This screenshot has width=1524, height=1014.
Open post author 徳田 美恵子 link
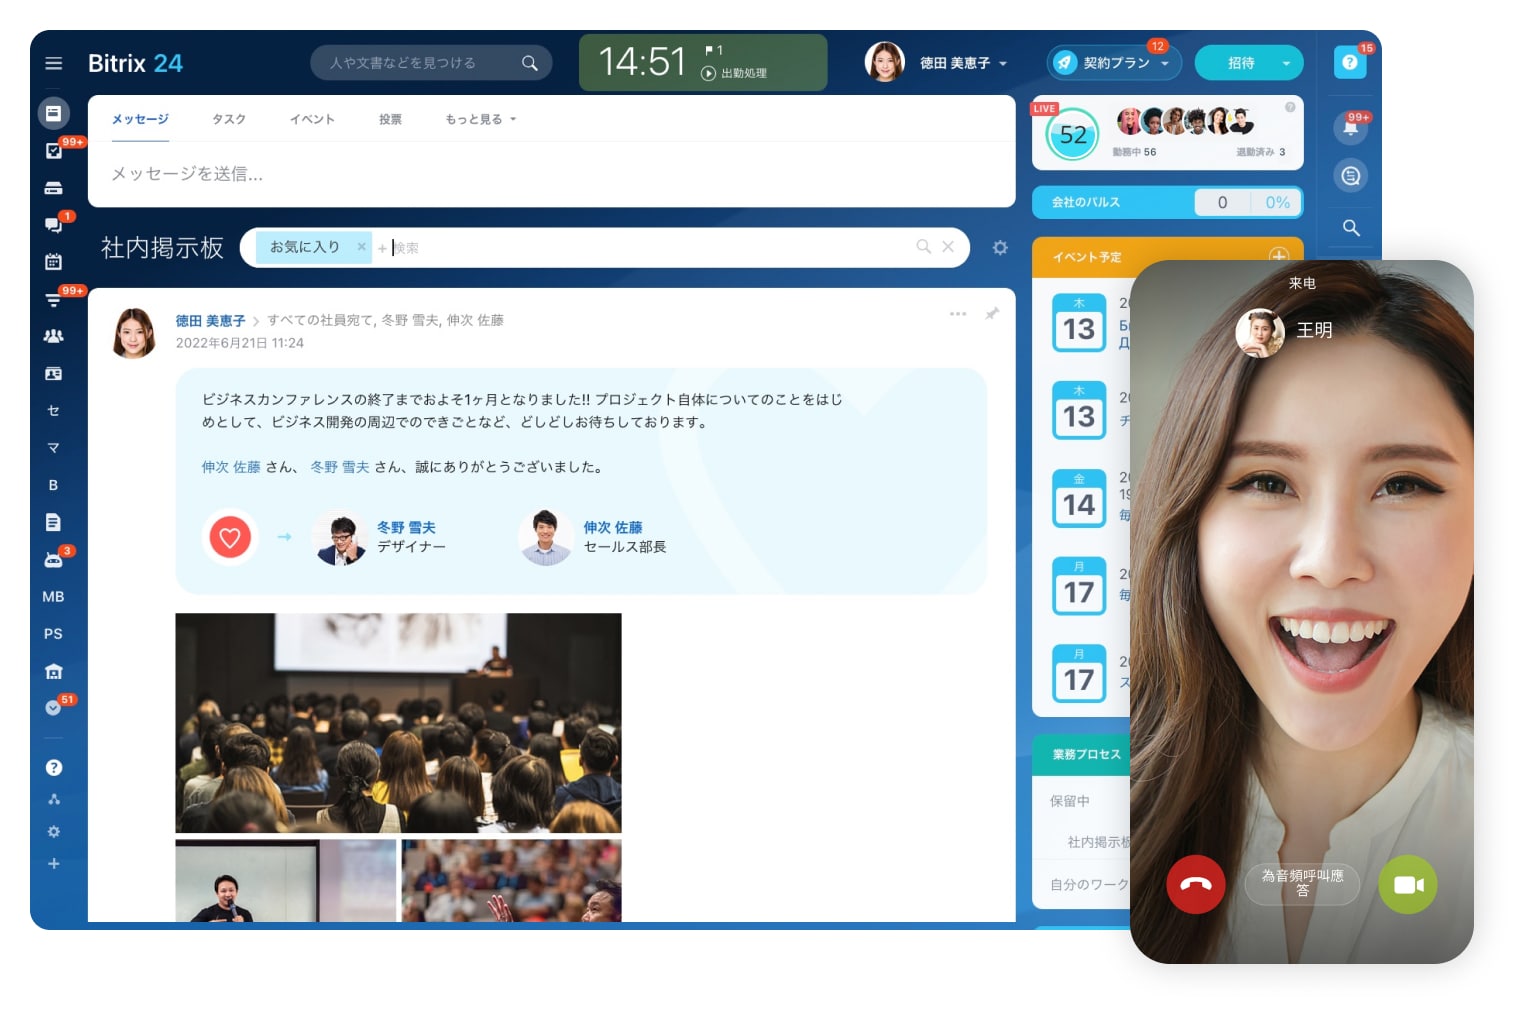point(210,321)
